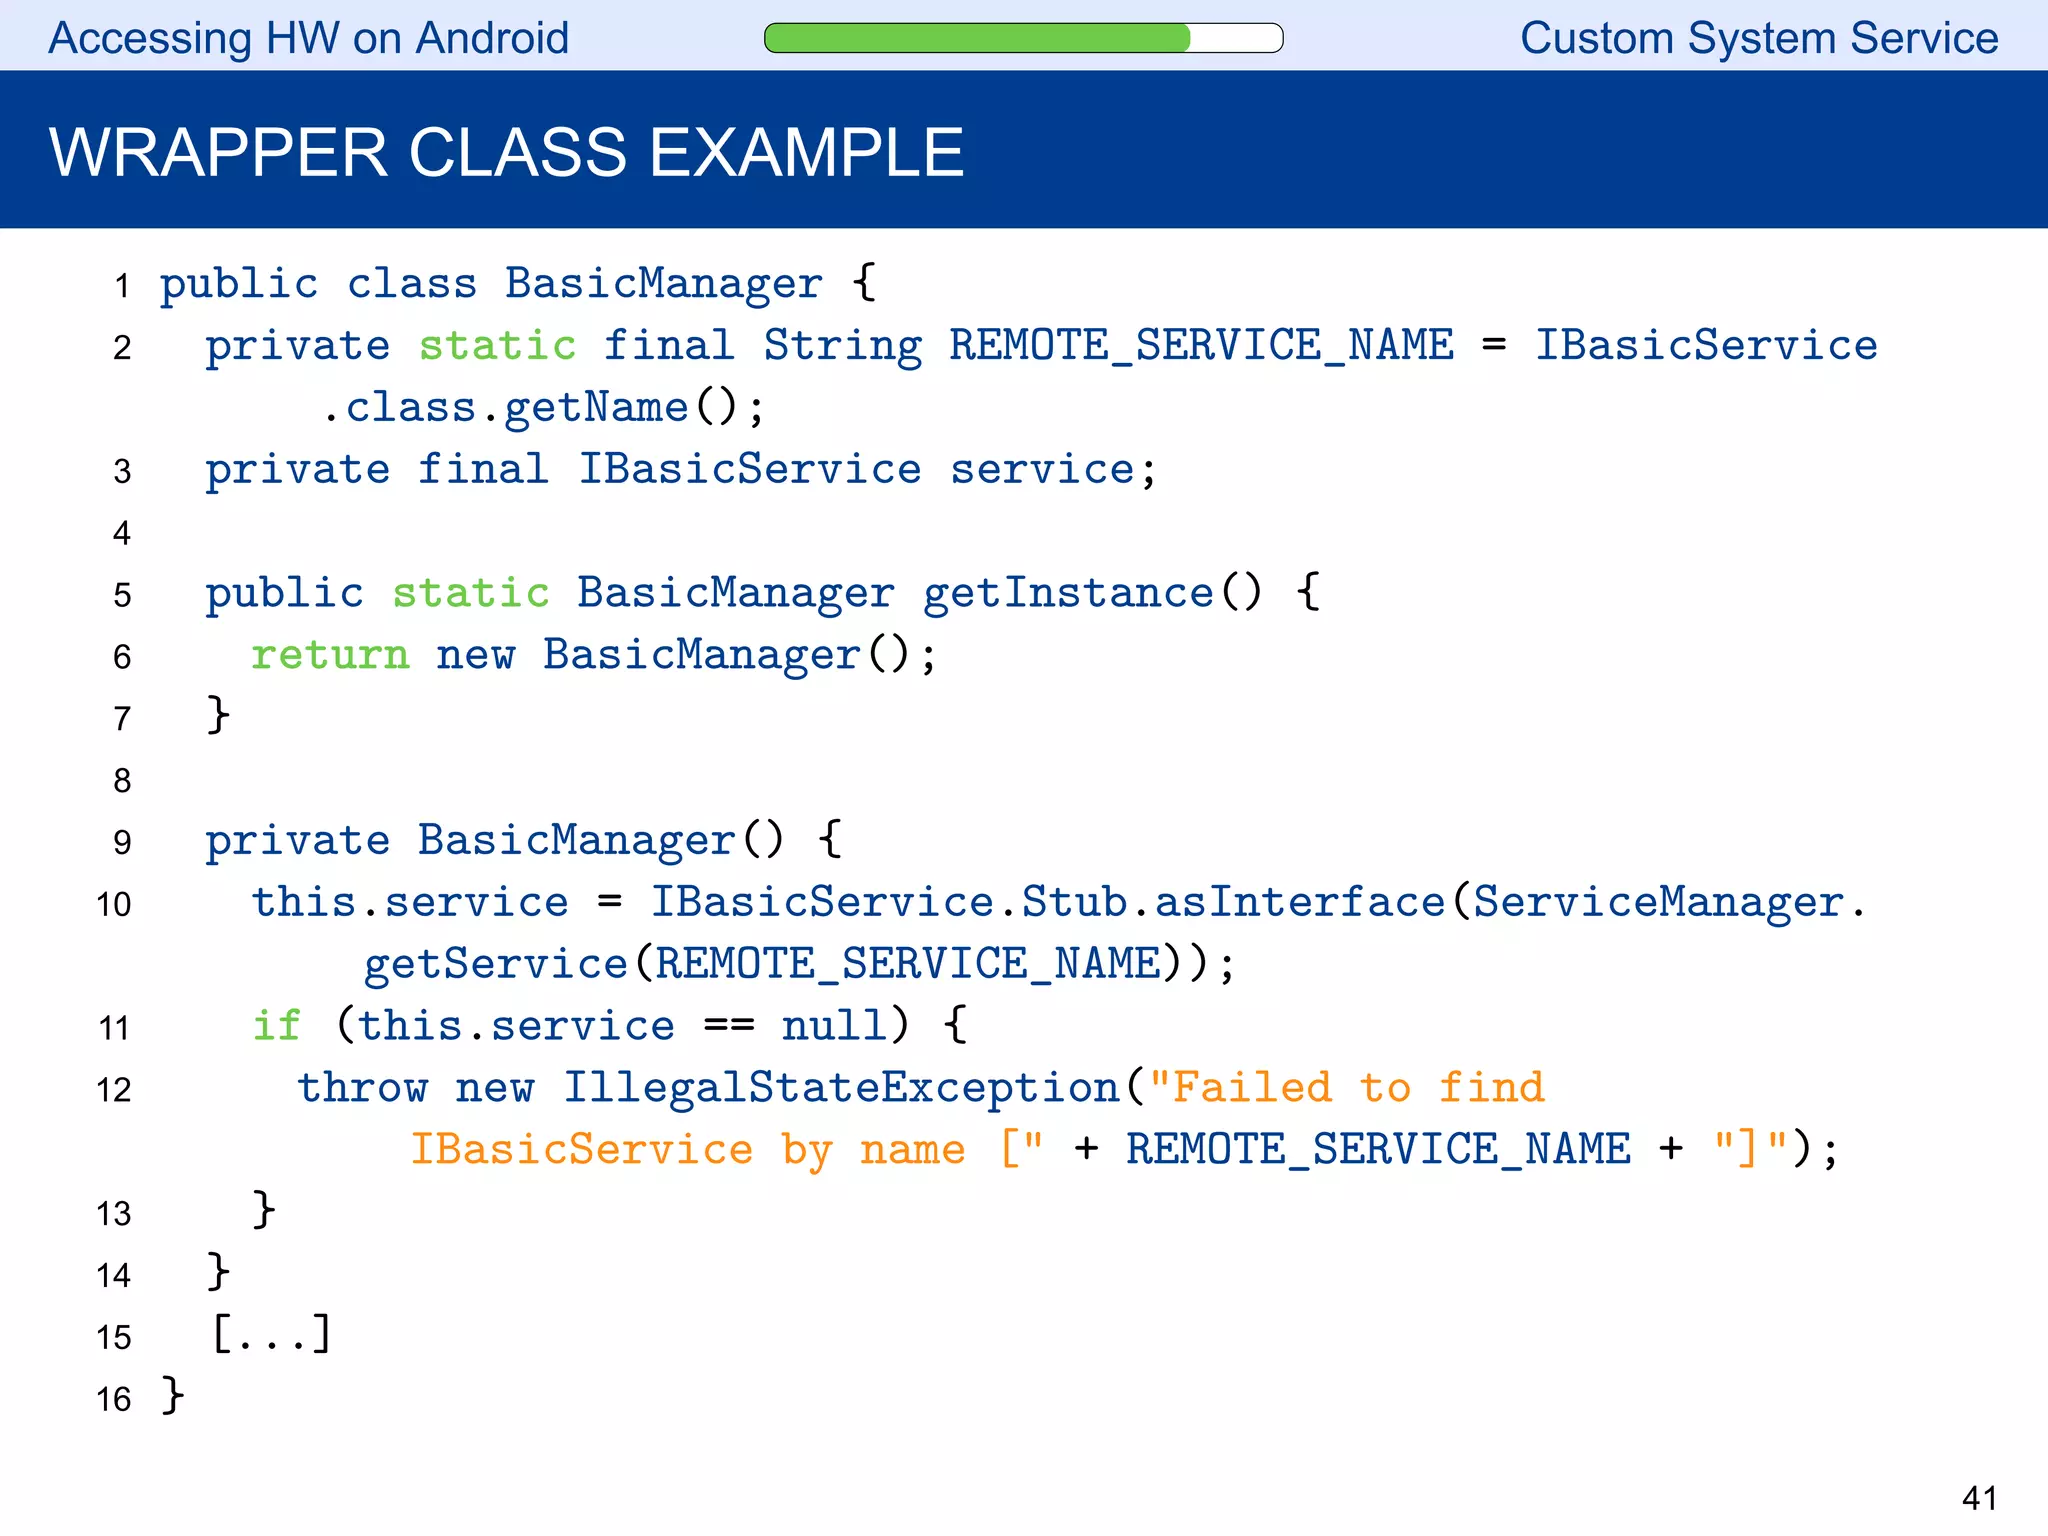Click line number 16 in the gutter
The width and height of the screenshot is (2048, 1536).
tap(114, 1399)
